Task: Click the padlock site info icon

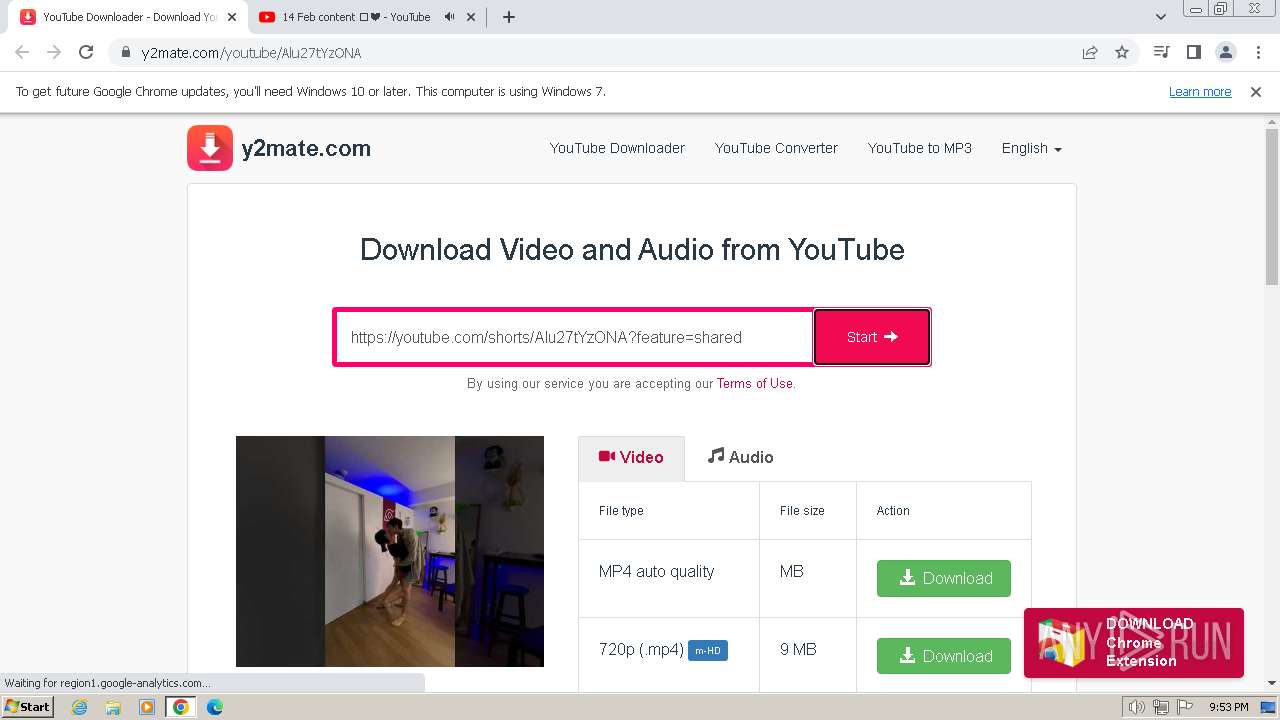Action: 126,52
